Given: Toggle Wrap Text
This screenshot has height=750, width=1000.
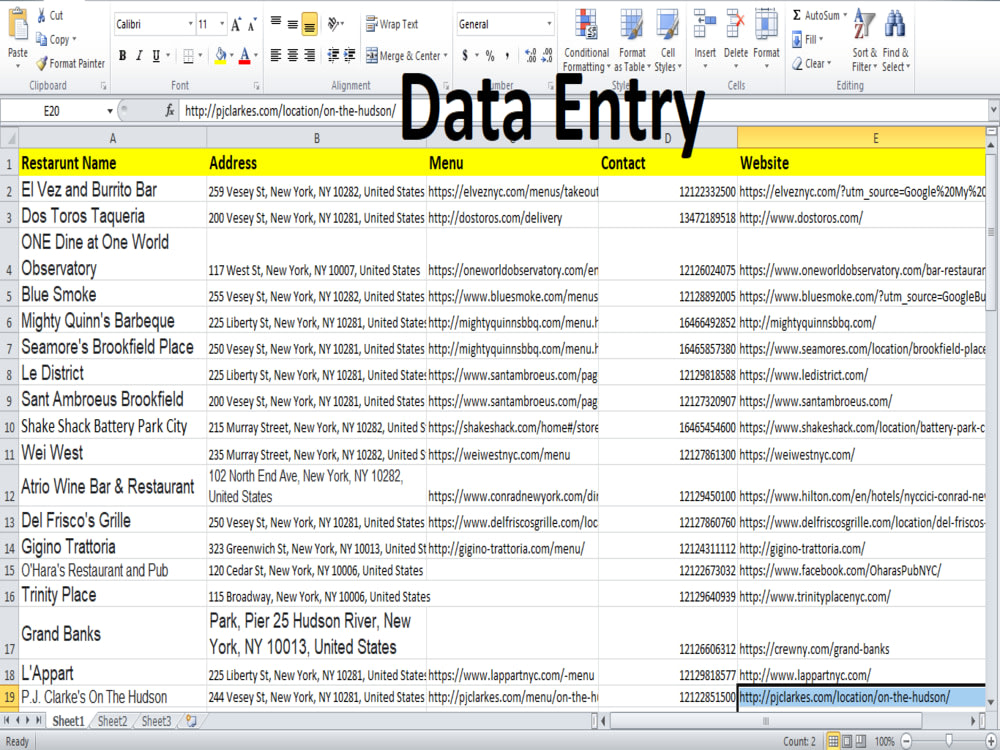Looking at the screenshot, I should pos(392,24).
